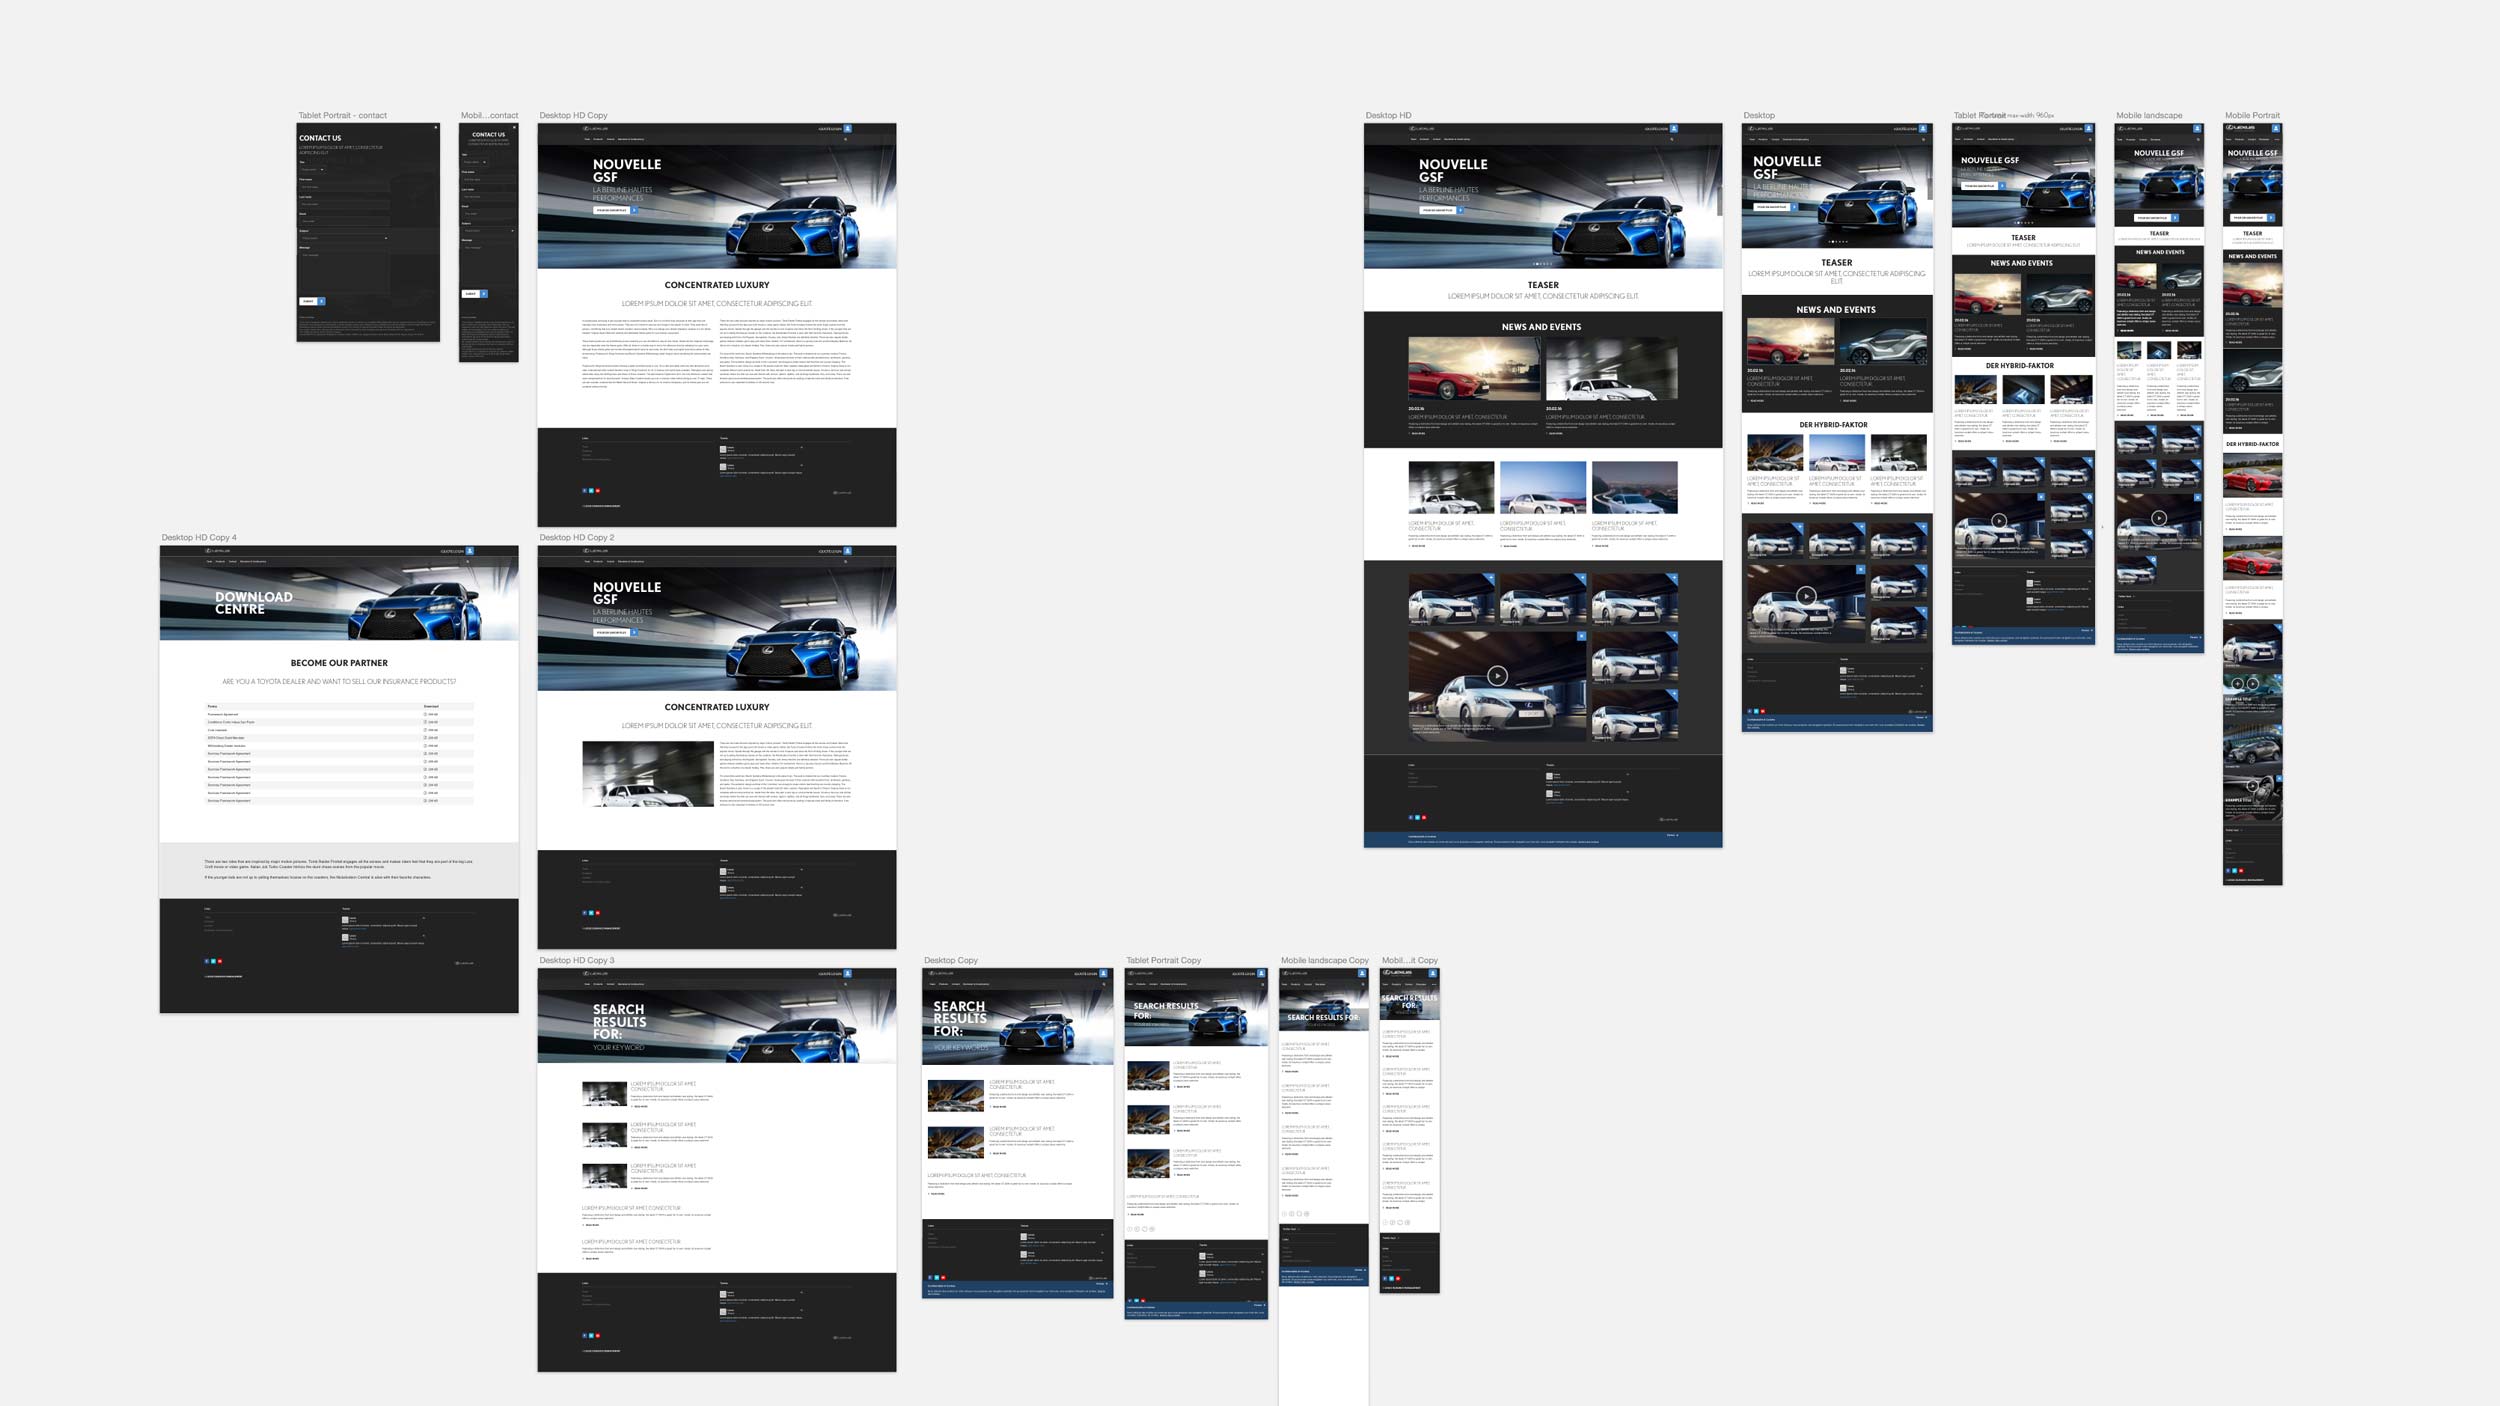Click 'CONCENTRATED LUXURY' heading in Desktop HD Copy
2500x1406 pixels.
[x=717, y=285]
